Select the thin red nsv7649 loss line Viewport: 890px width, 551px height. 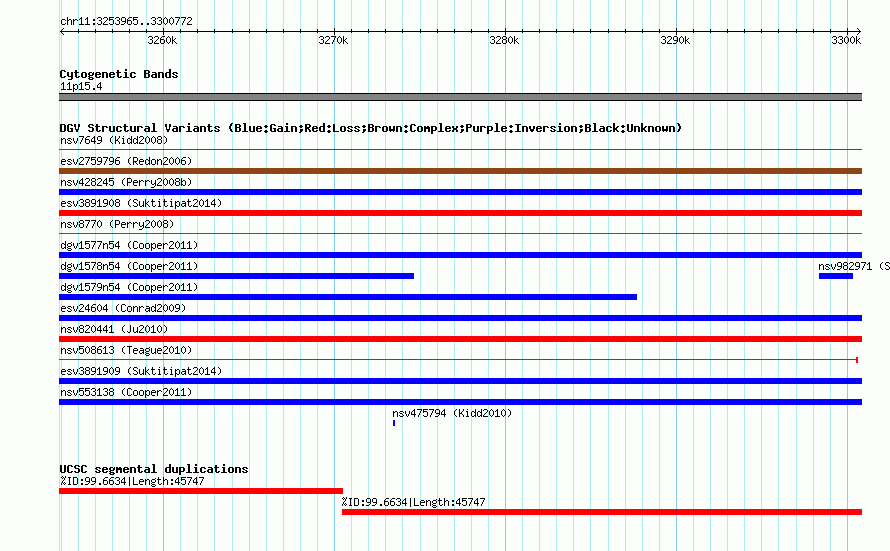click(460, 150)
